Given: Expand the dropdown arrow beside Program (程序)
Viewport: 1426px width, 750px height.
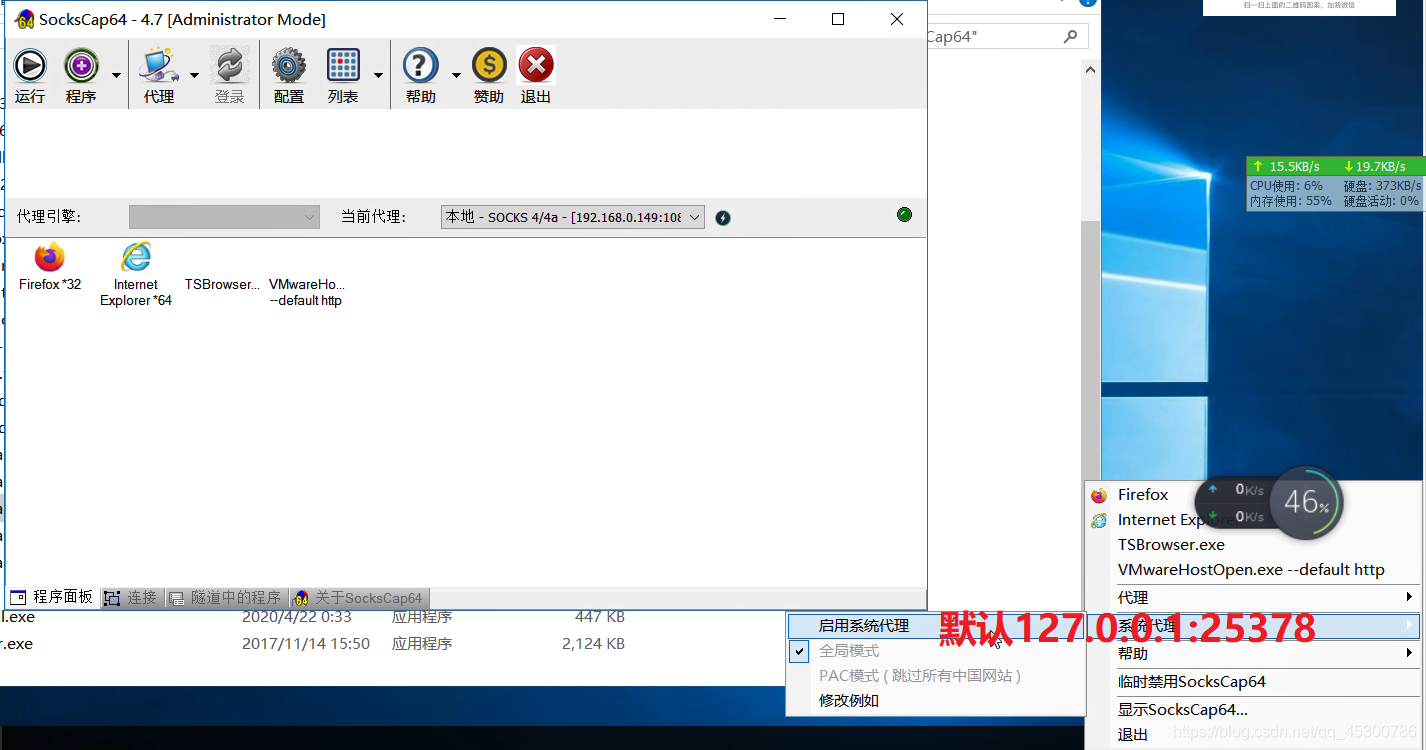Looking at the screenshot, I should (x=116, y=76).
